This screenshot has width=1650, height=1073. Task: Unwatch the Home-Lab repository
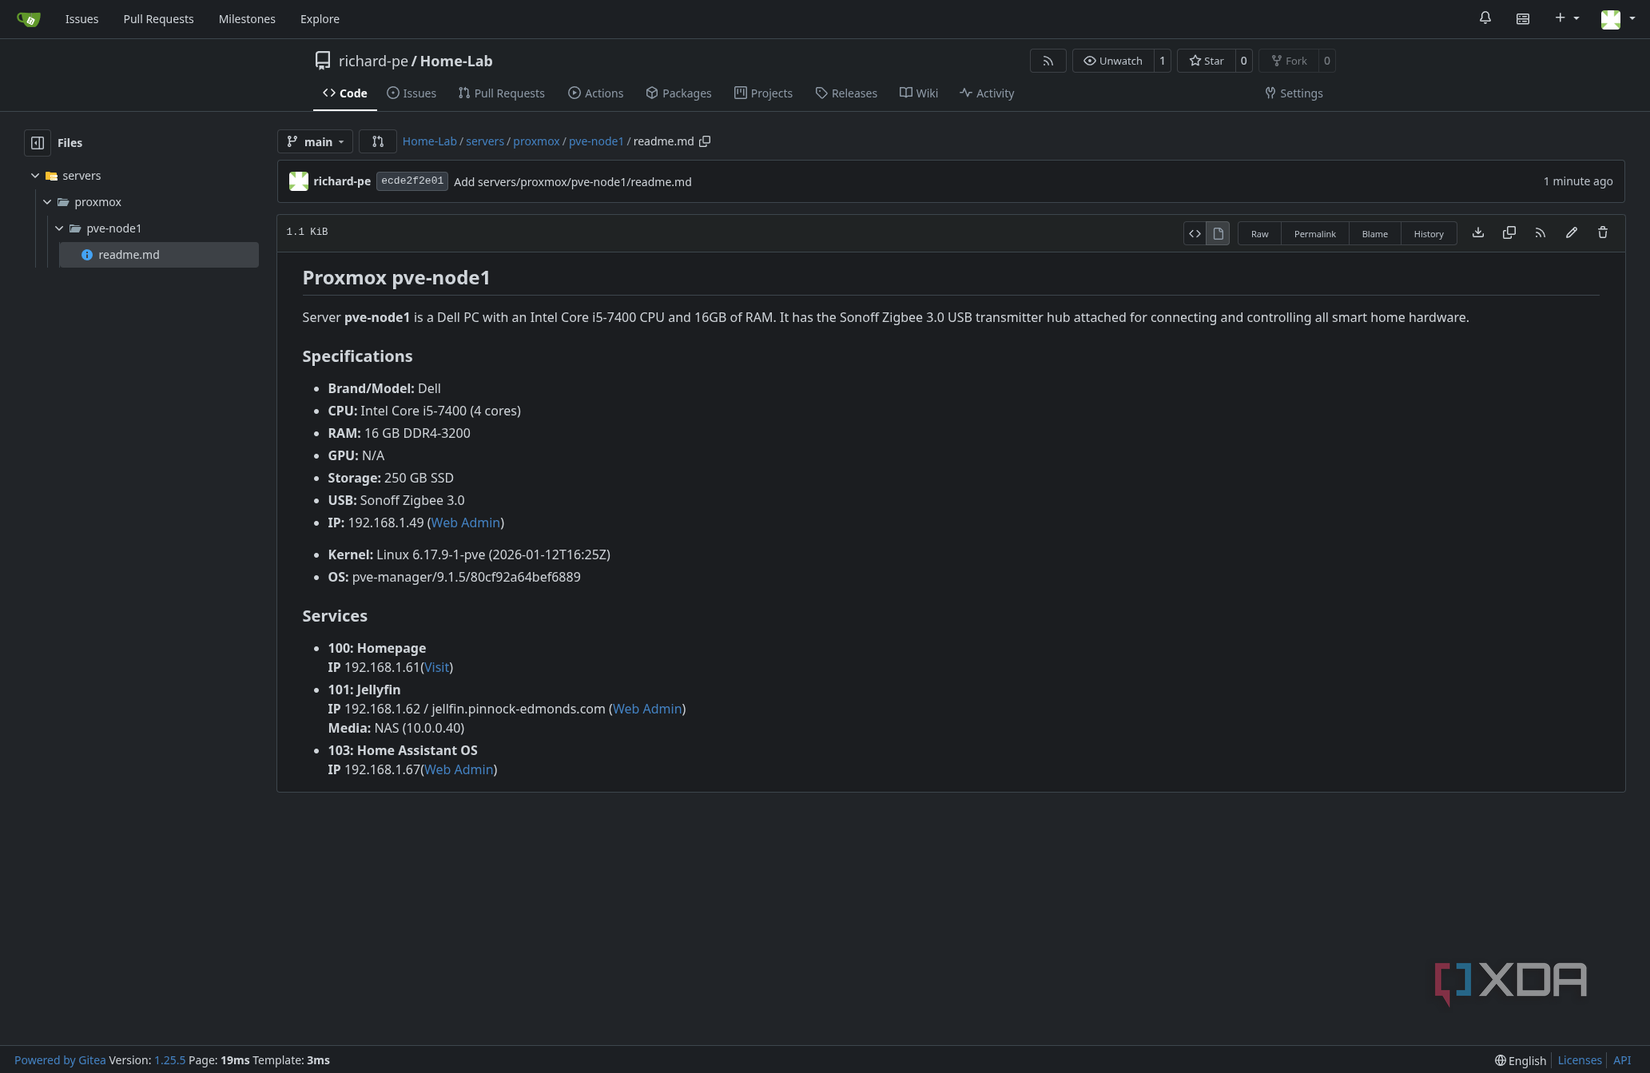(1113, 61)
